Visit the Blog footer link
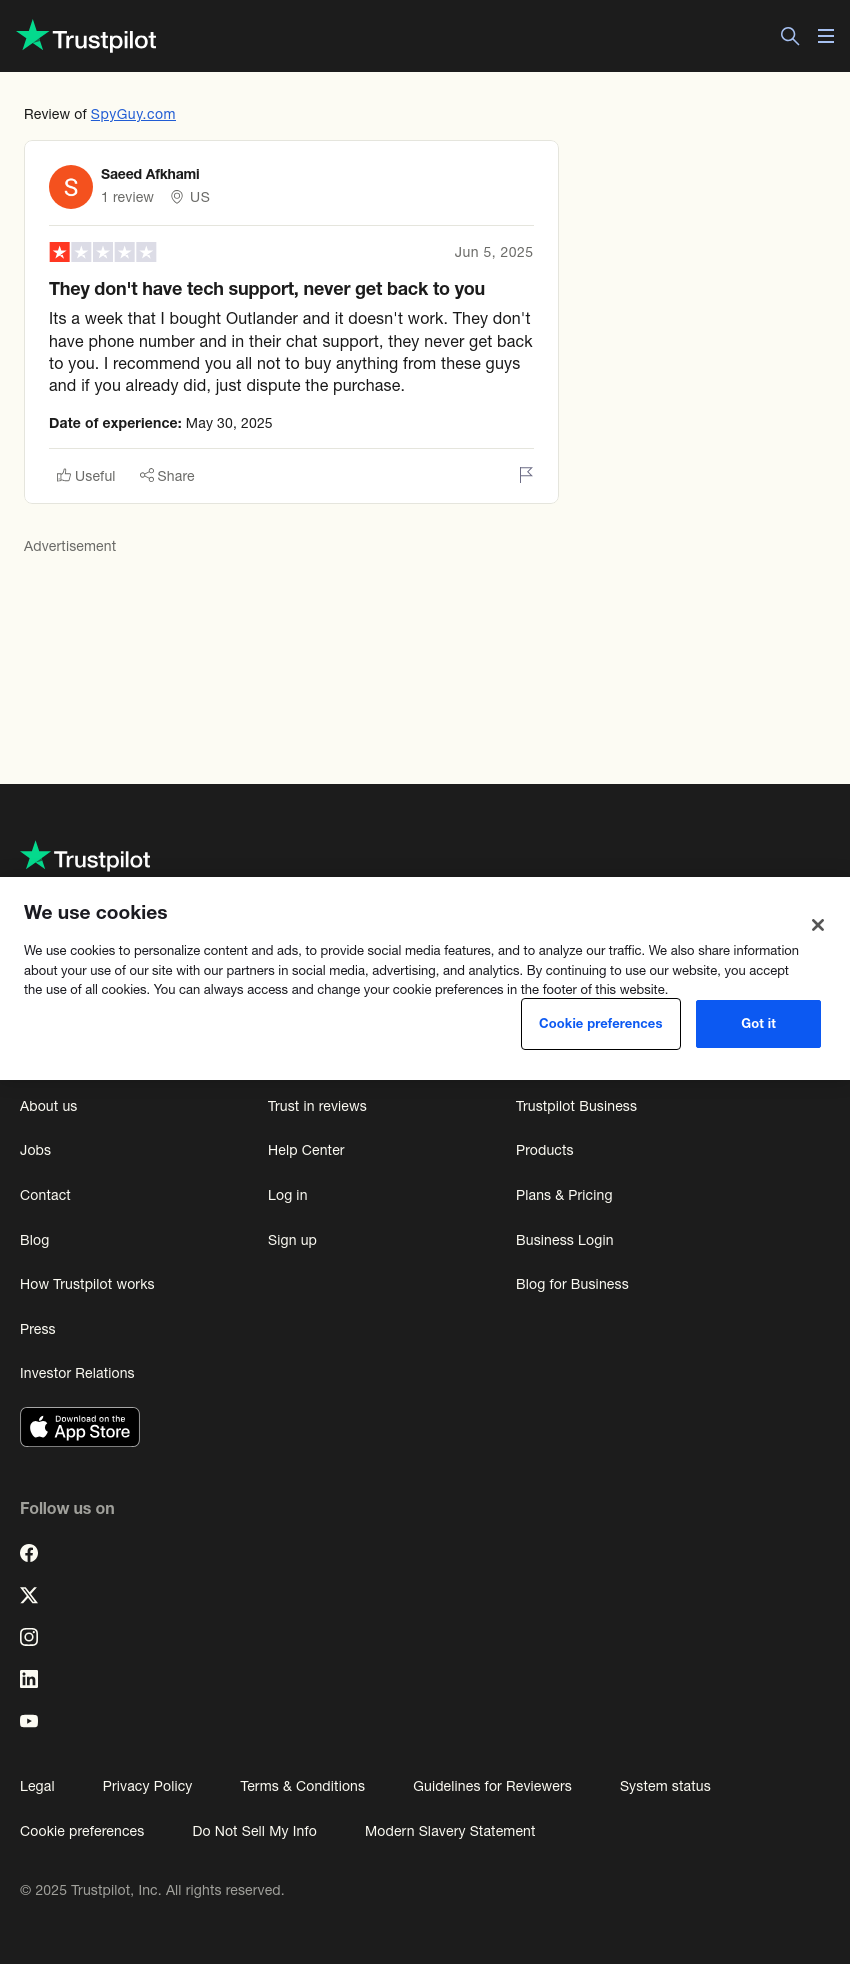Screen dimensions: 850x1964 pos(34,1240)
